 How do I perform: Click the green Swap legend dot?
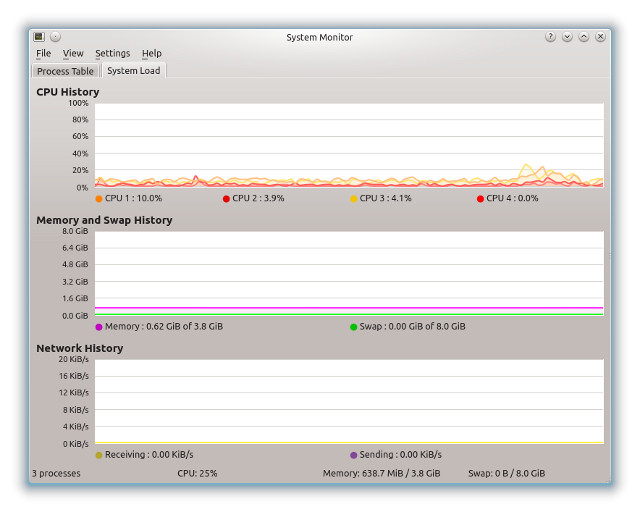click(354, 327)
